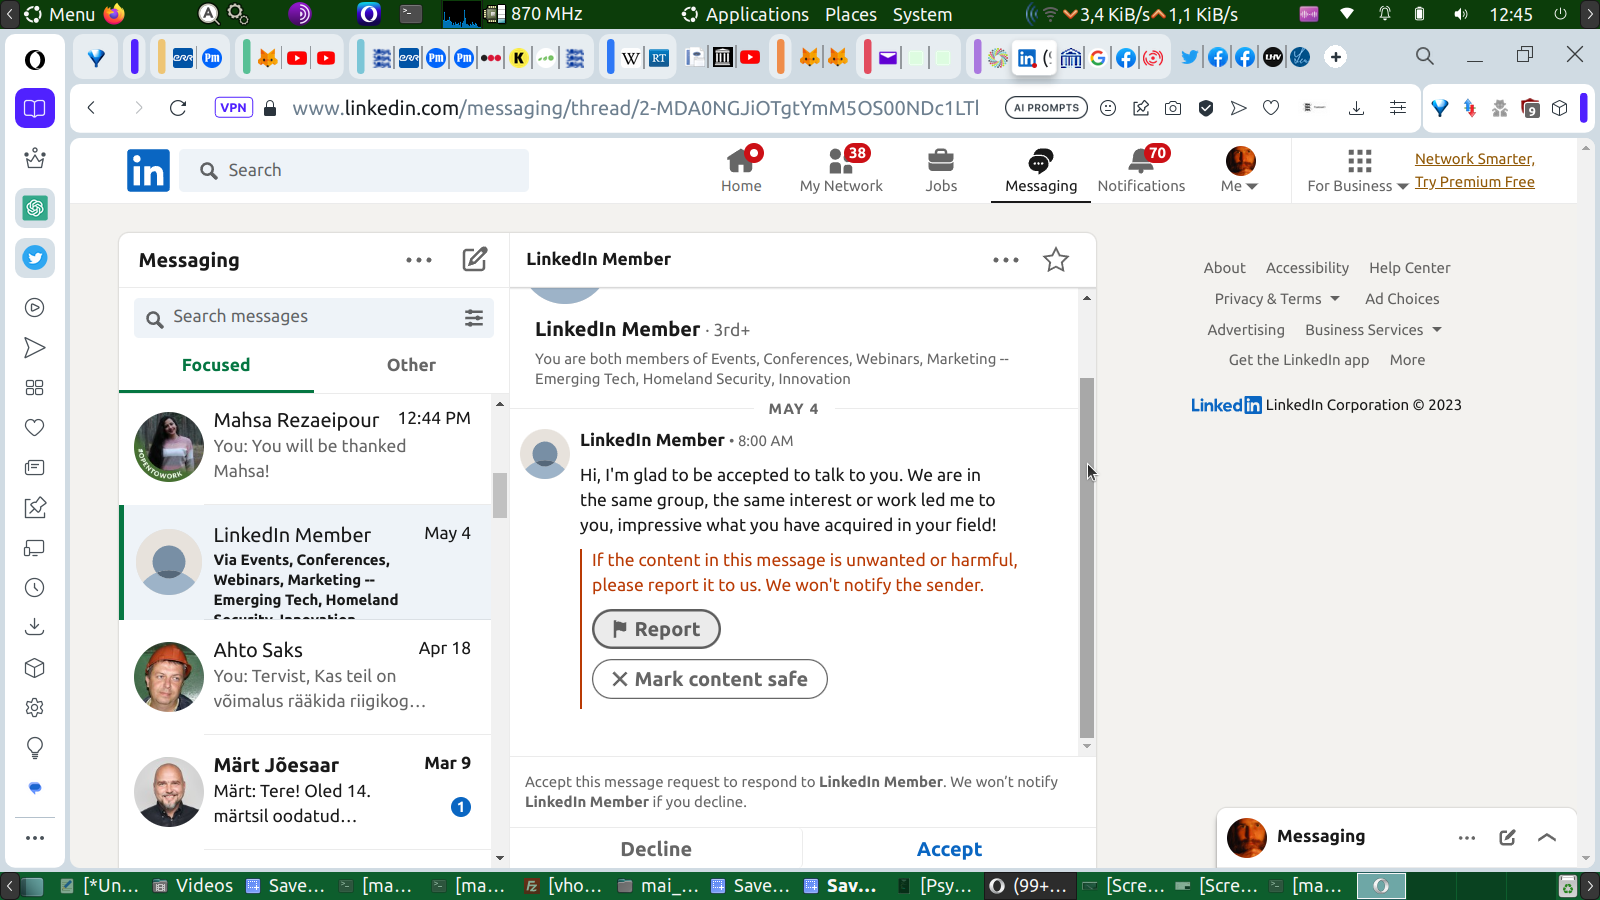
Task: Open More footer links
Action: pyautogui.click(x=1407, y=360)
